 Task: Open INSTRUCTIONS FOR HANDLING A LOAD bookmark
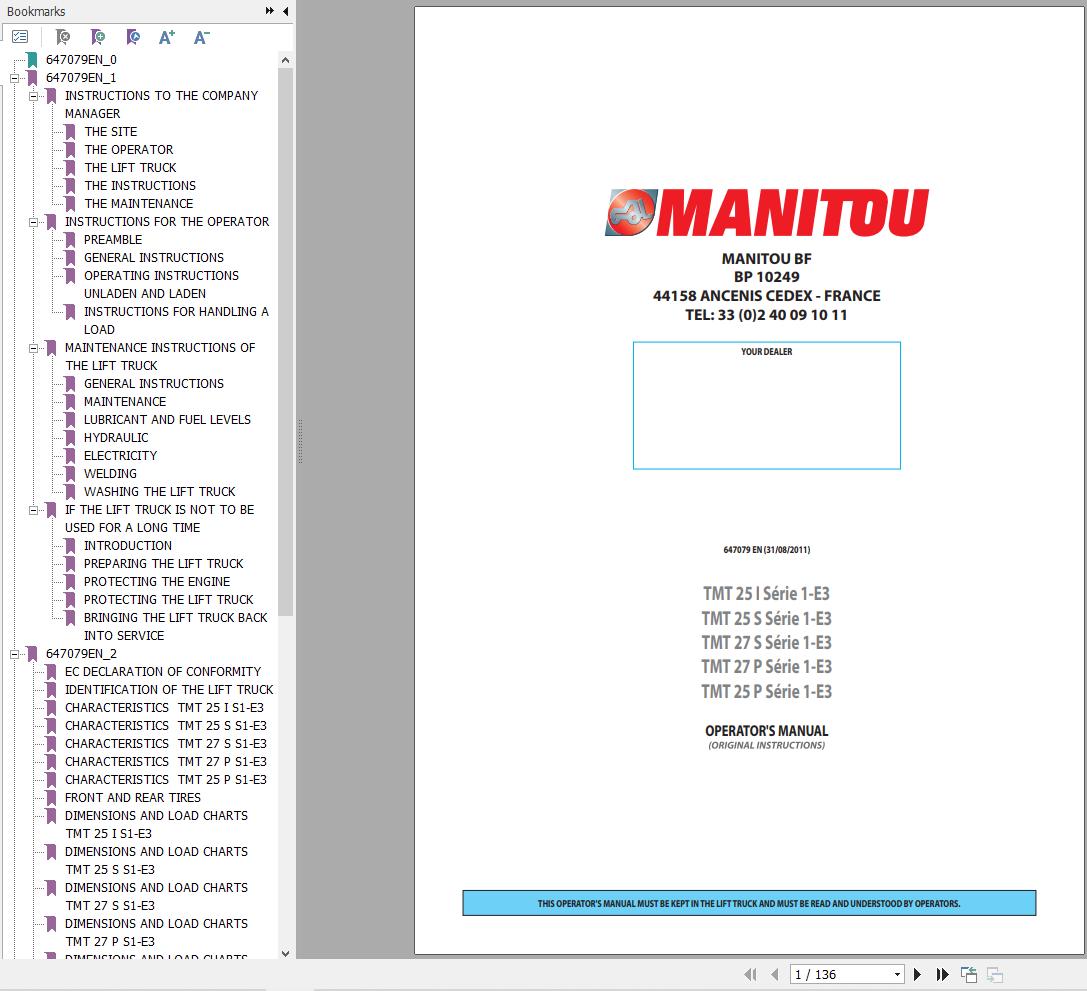pos(176,321)
